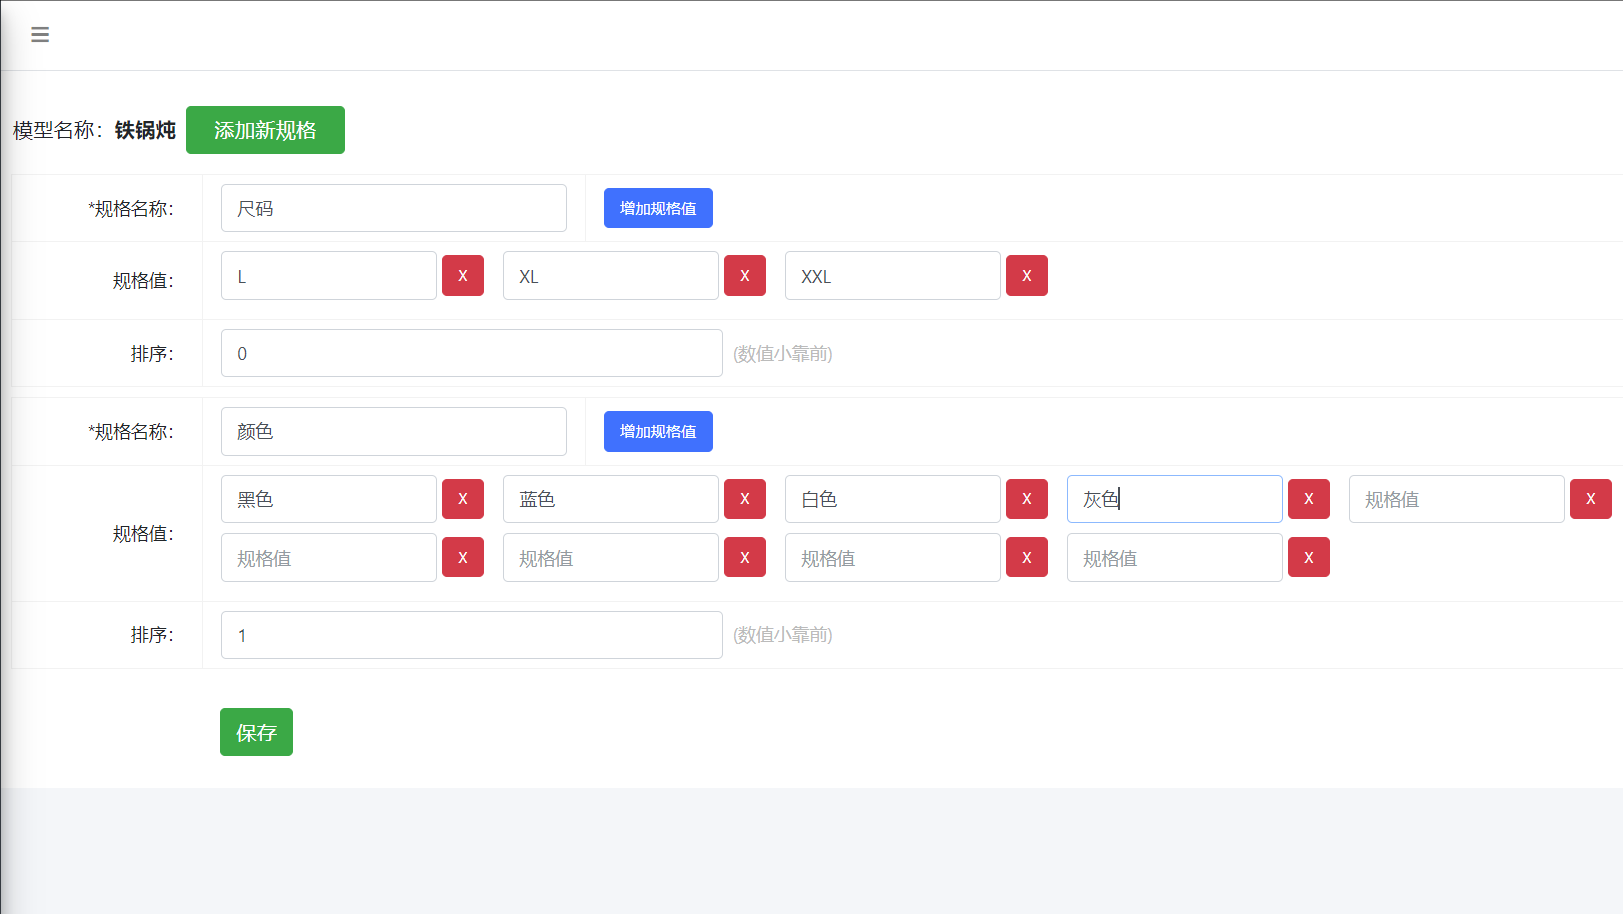Add a spec value to 颜色

658,431
